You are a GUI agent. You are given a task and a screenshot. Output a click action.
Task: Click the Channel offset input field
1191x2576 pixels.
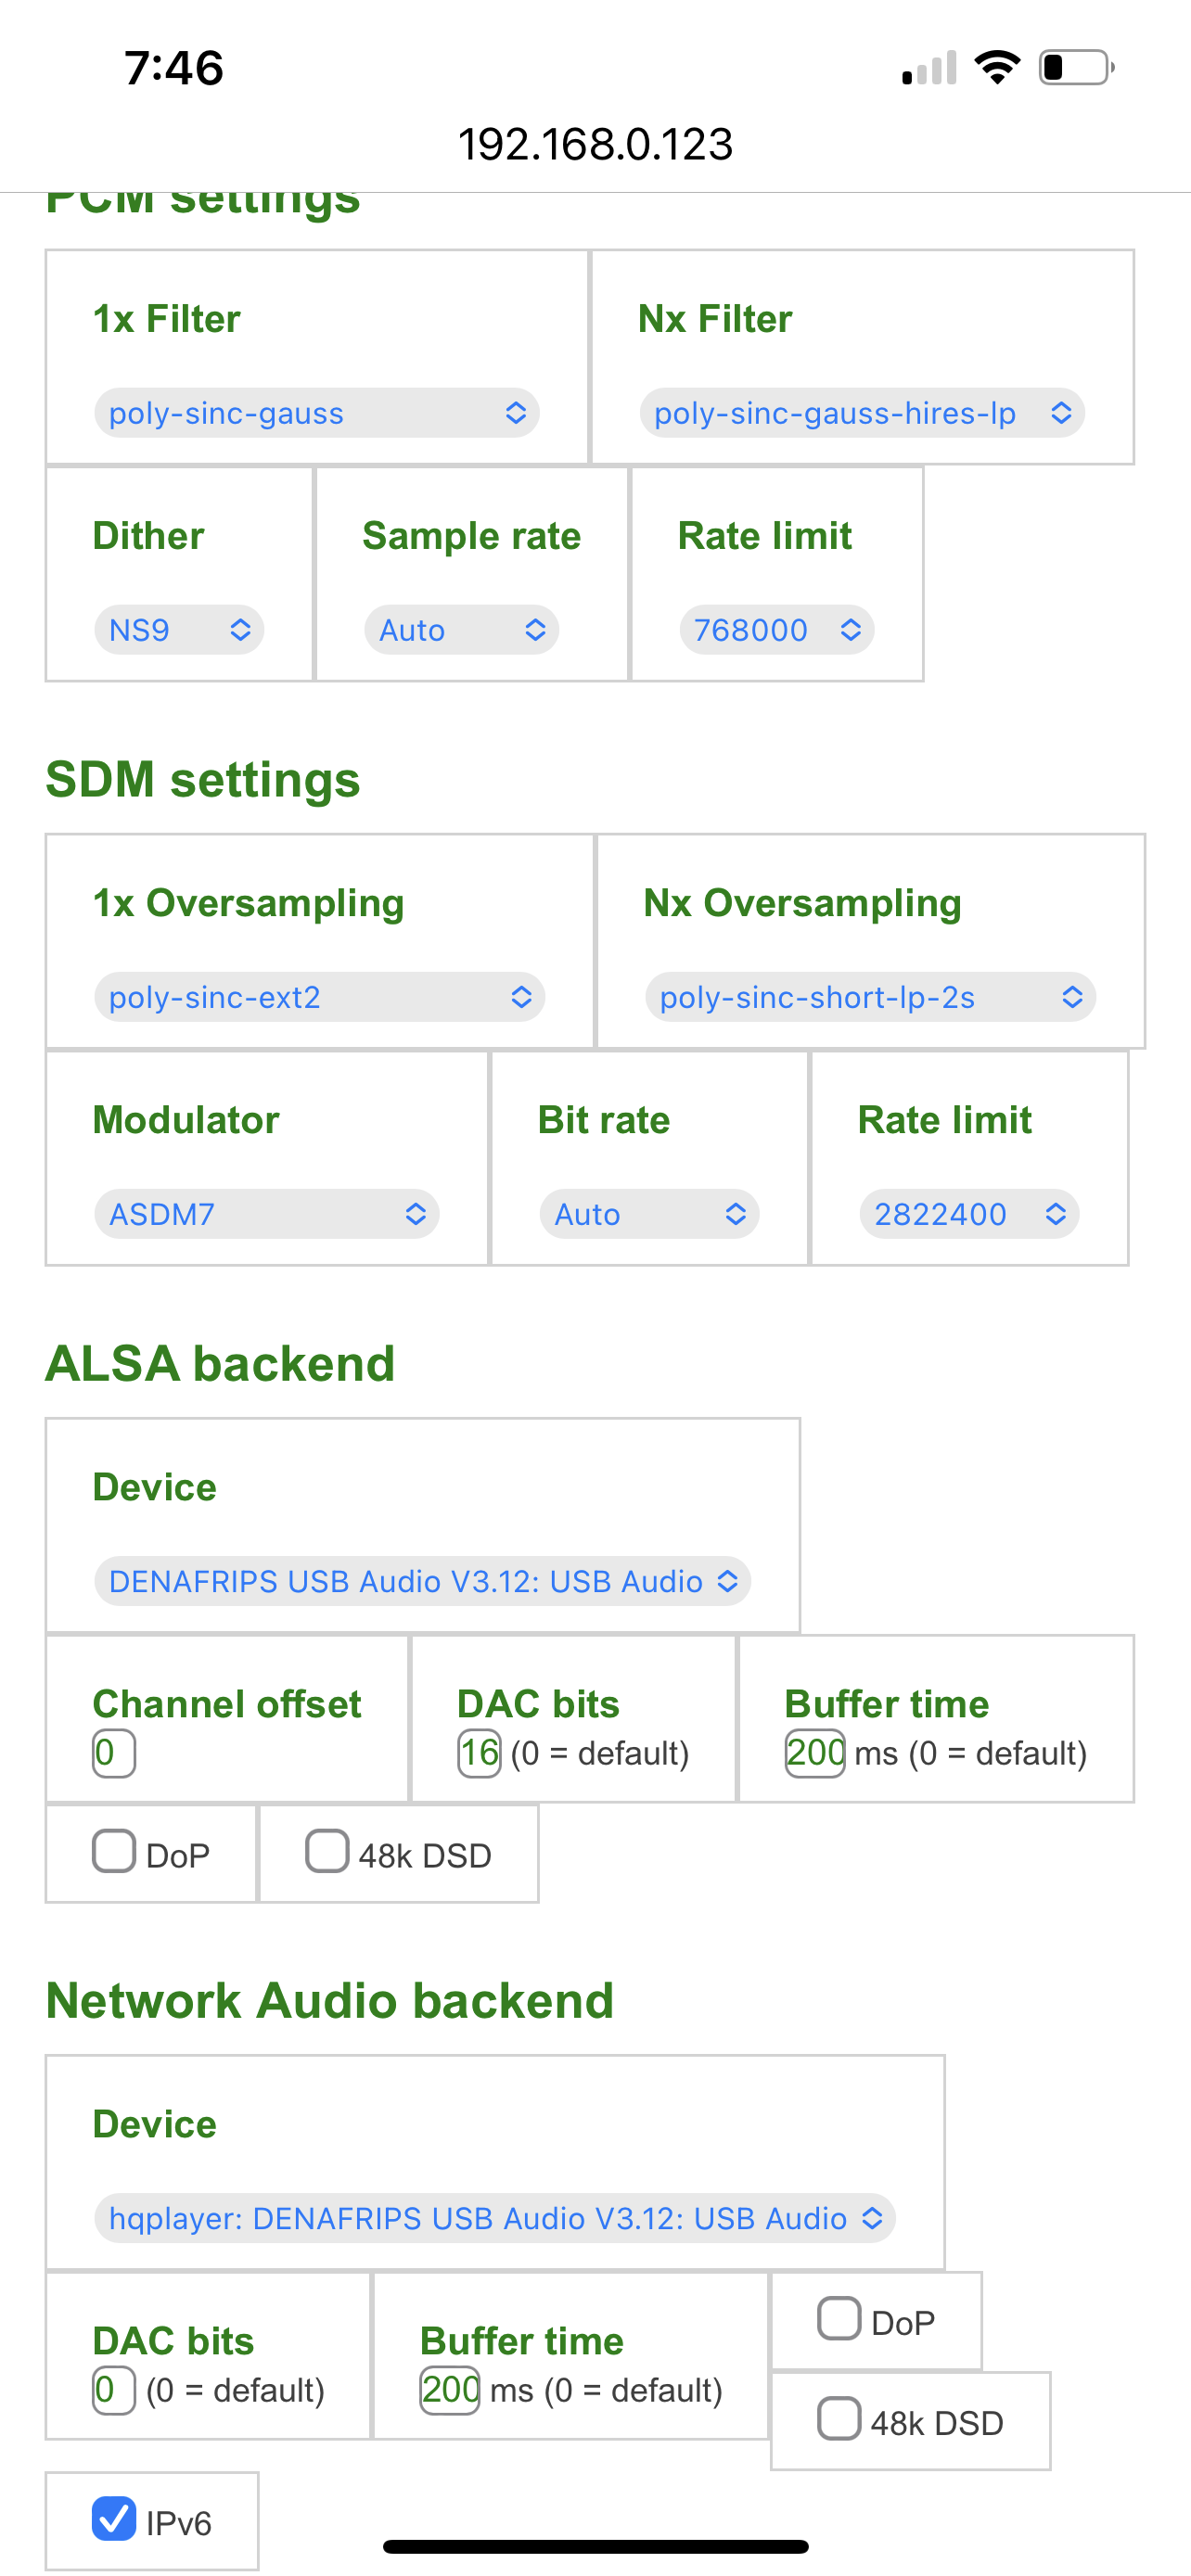(113, 1753)
